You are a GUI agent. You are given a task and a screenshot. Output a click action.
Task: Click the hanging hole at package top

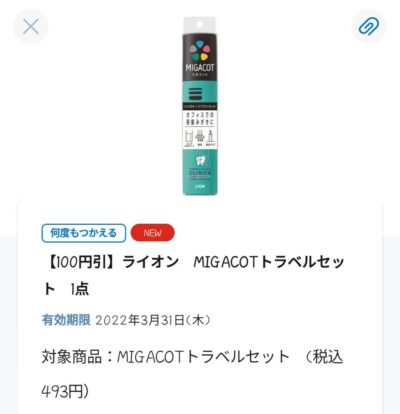click(x=199, y=25)
